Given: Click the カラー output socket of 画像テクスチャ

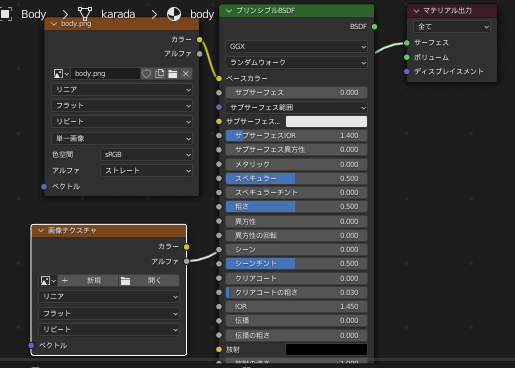Looking at the screenshot, I should click(x=186, y=247).
